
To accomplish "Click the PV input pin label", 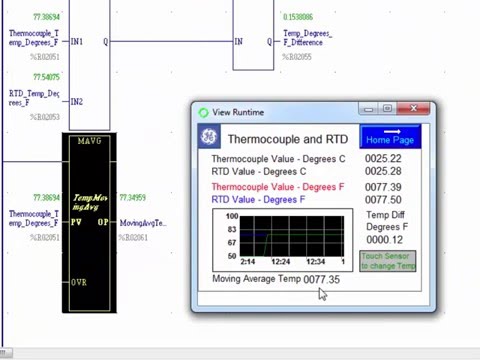I will [76, 222].
